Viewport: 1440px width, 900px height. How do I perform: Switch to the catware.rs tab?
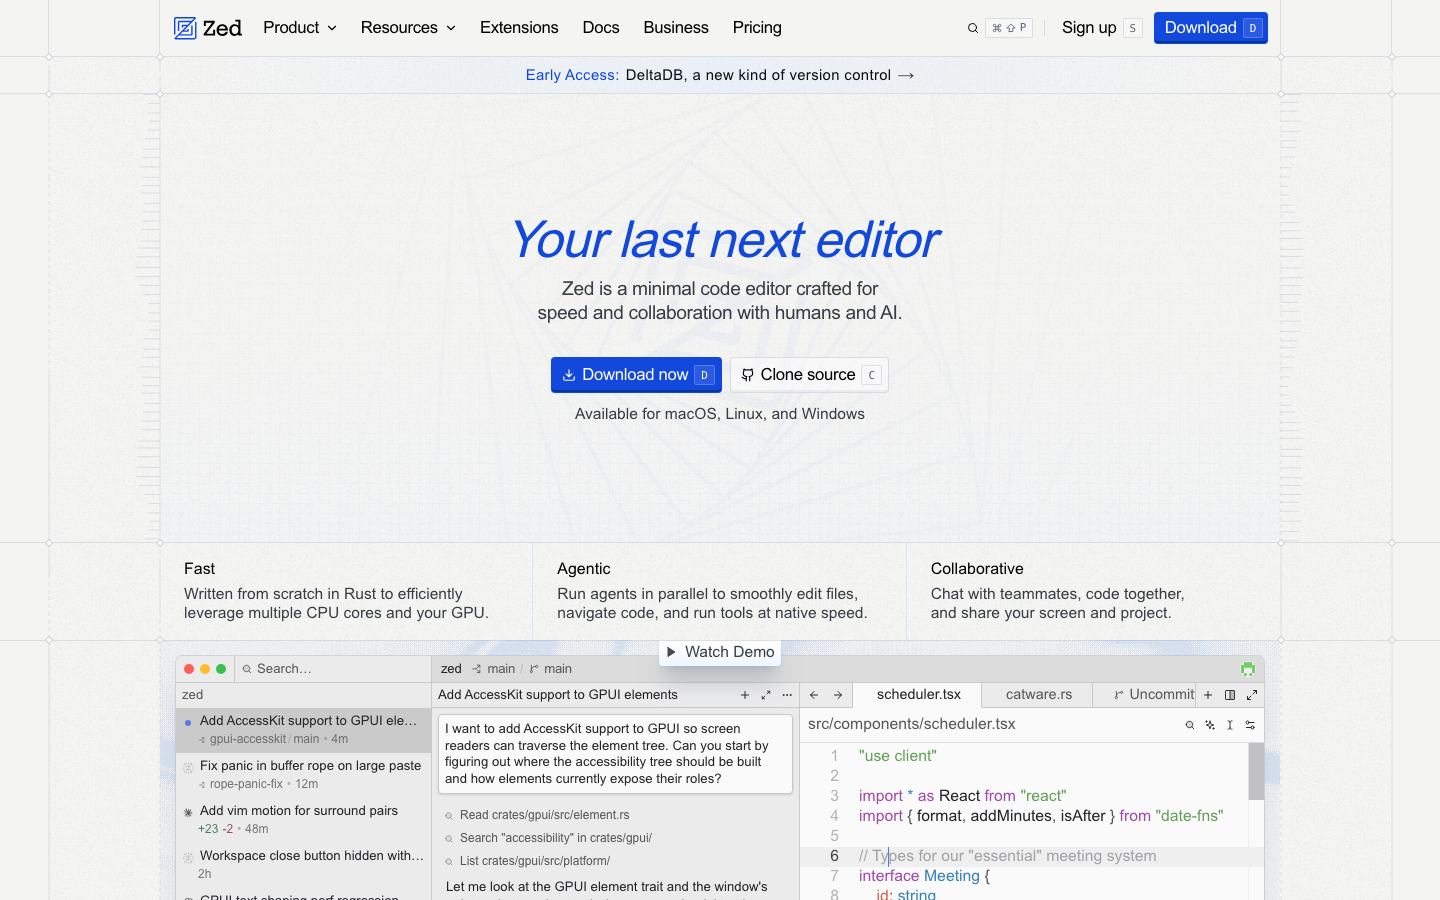(1039, 695)
